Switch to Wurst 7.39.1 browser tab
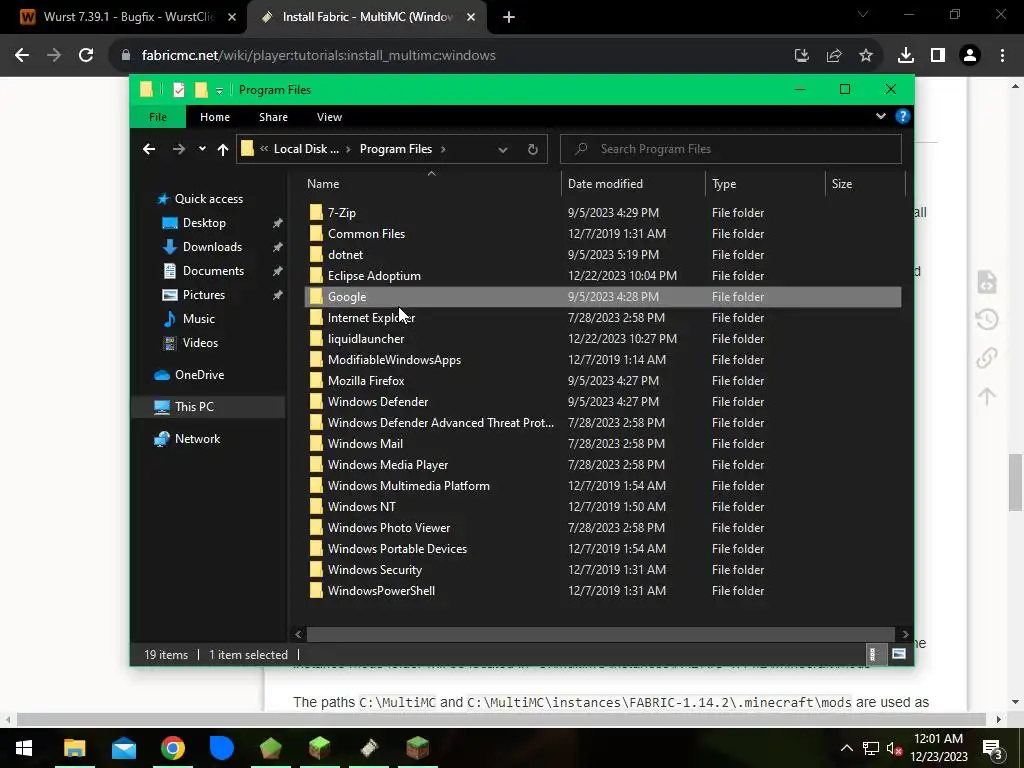Image resolution: width=1024 pixels, height=768 pixels. coord(127,17)
